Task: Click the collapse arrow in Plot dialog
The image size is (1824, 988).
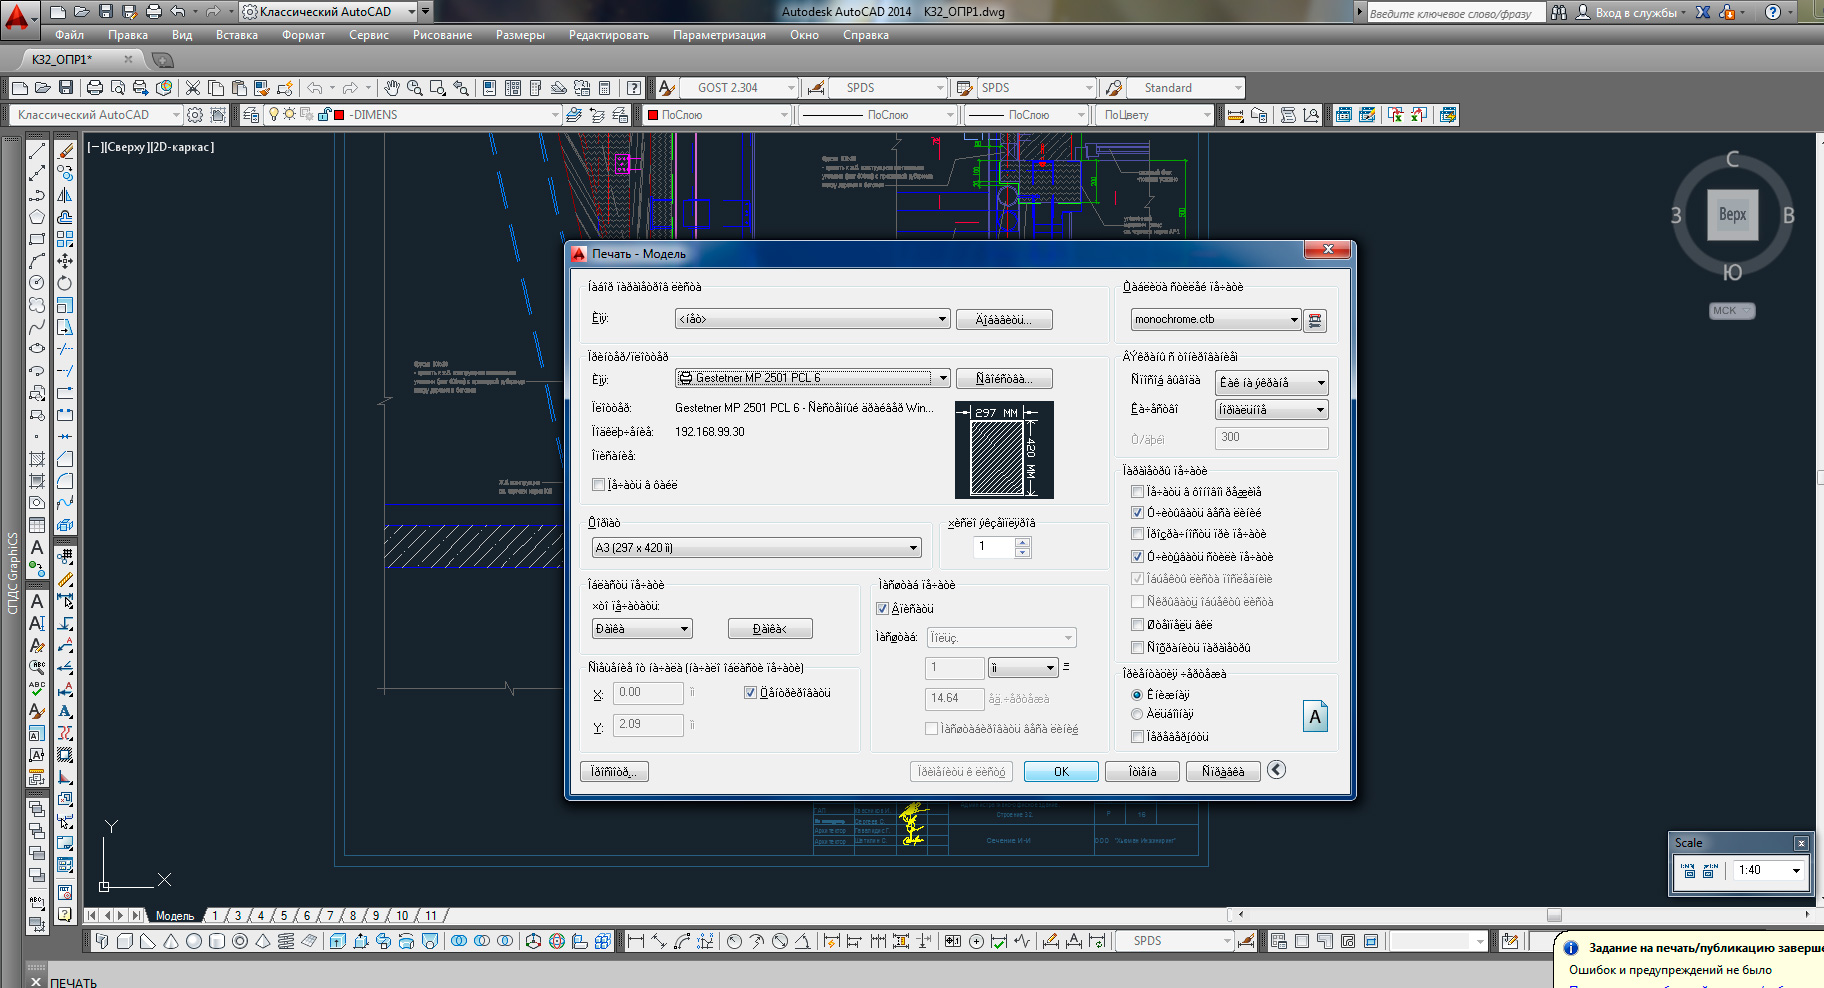Action: 1276,769
